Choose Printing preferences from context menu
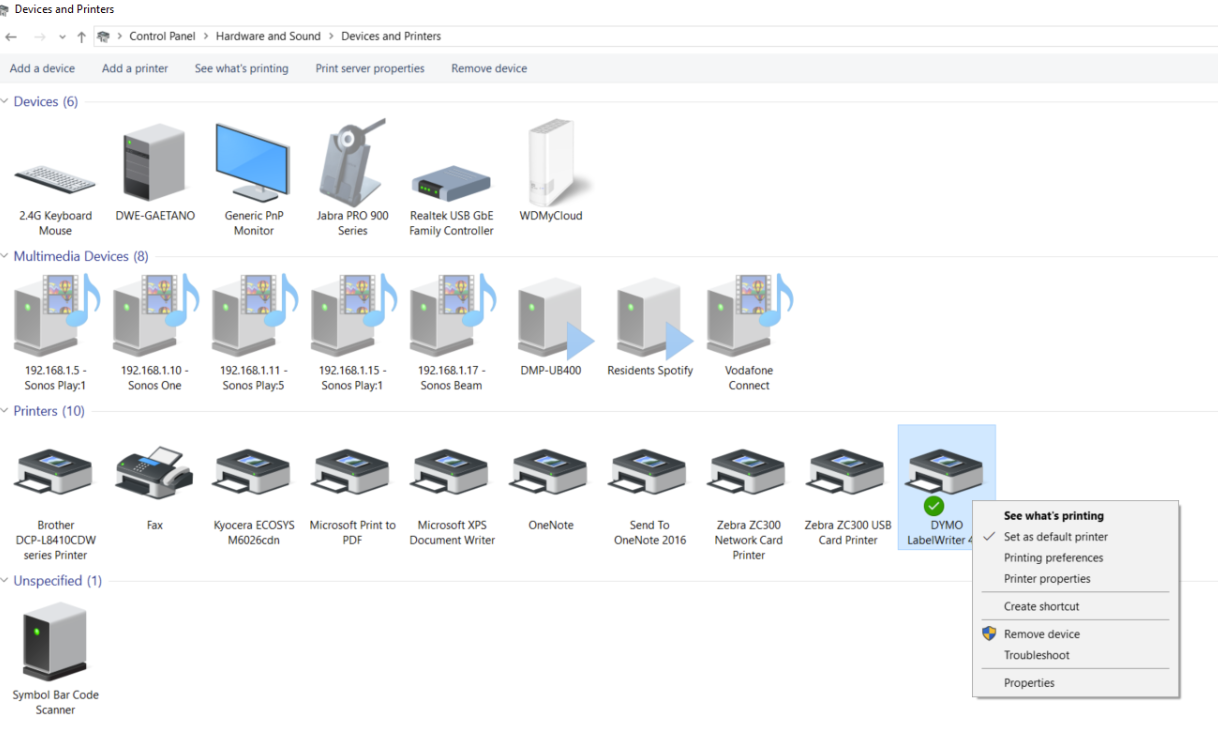 pos(1053,558)
